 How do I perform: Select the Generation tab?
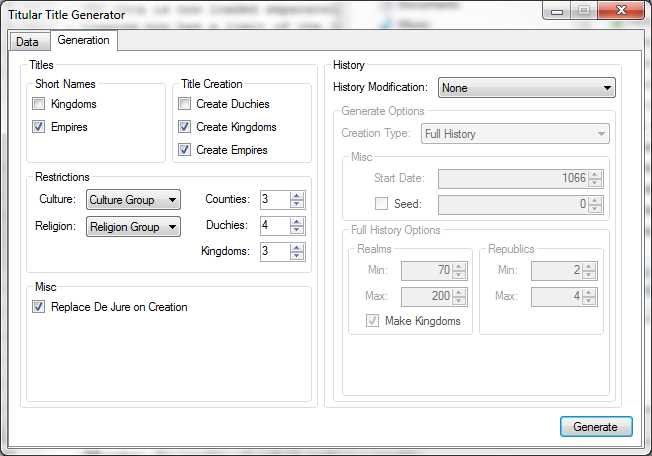pyautogui.click(x=83, y=41)
